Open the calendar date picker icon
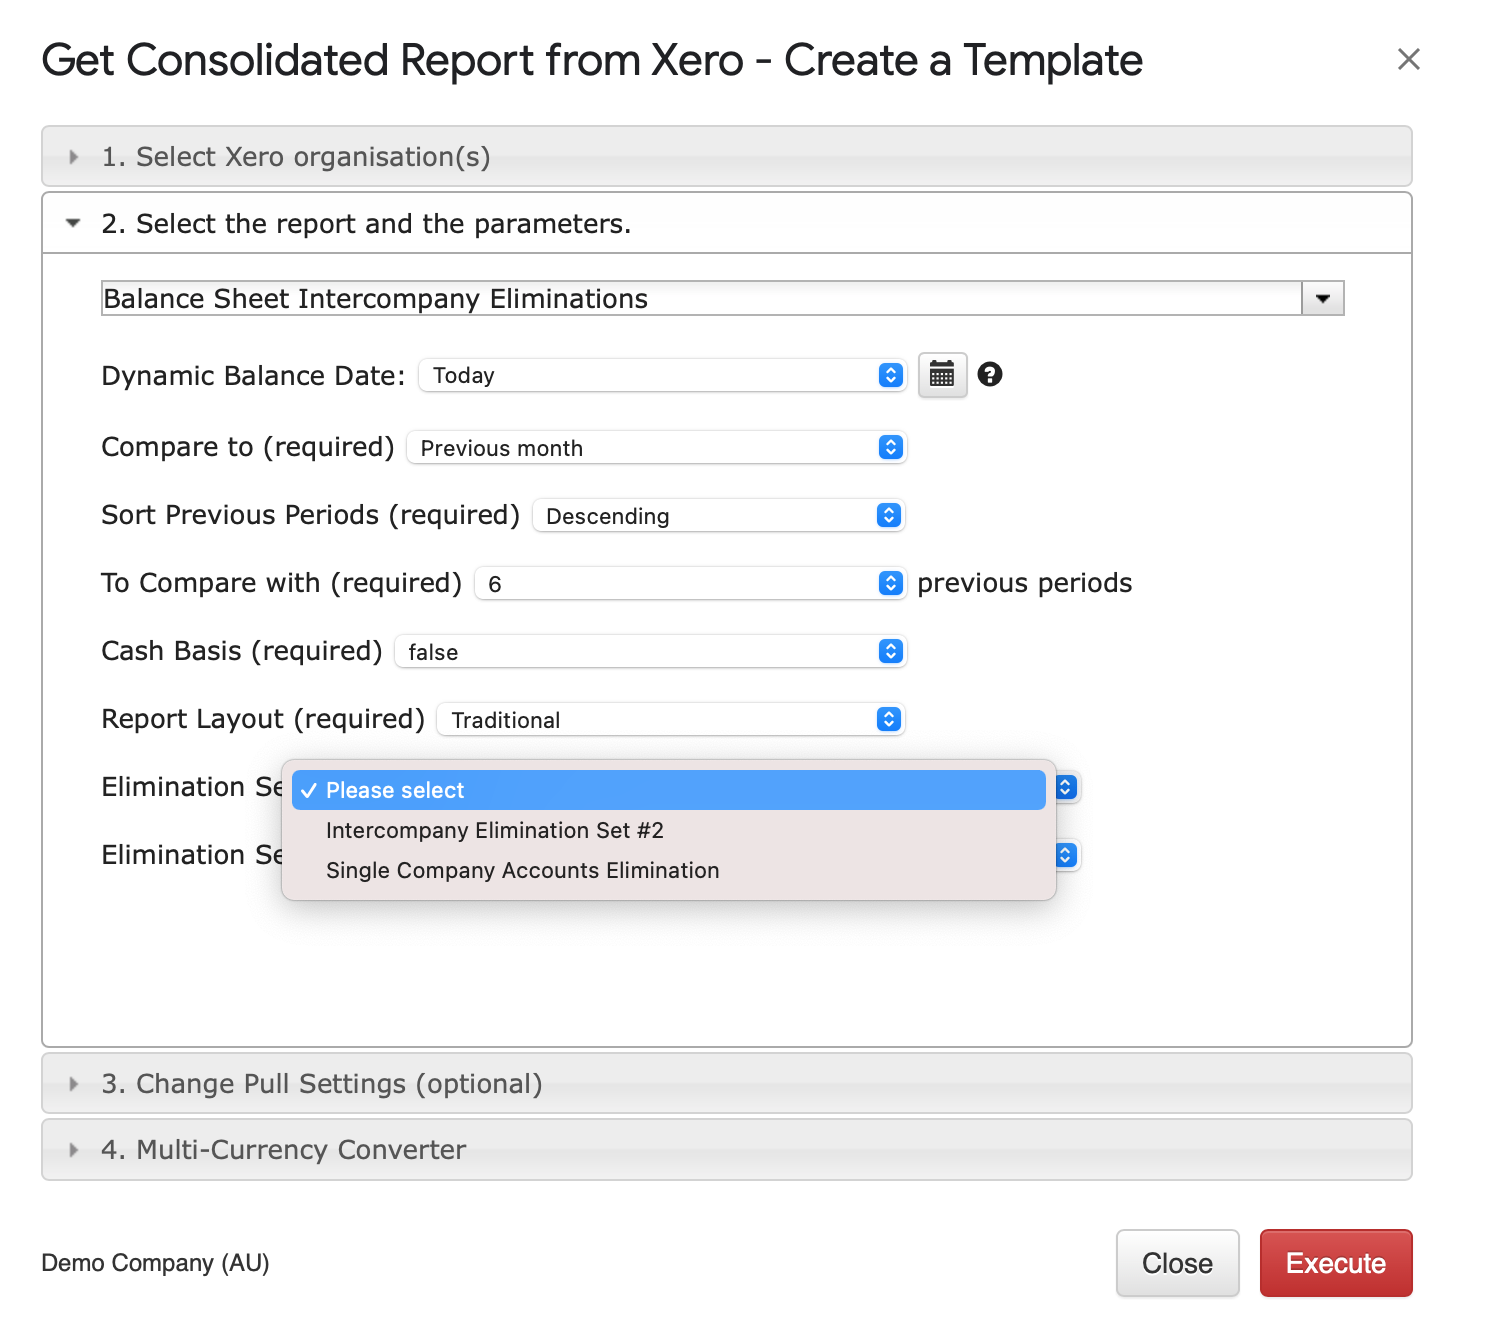This screenshot has width=1490, height=1324. click(x=942, y=375)
